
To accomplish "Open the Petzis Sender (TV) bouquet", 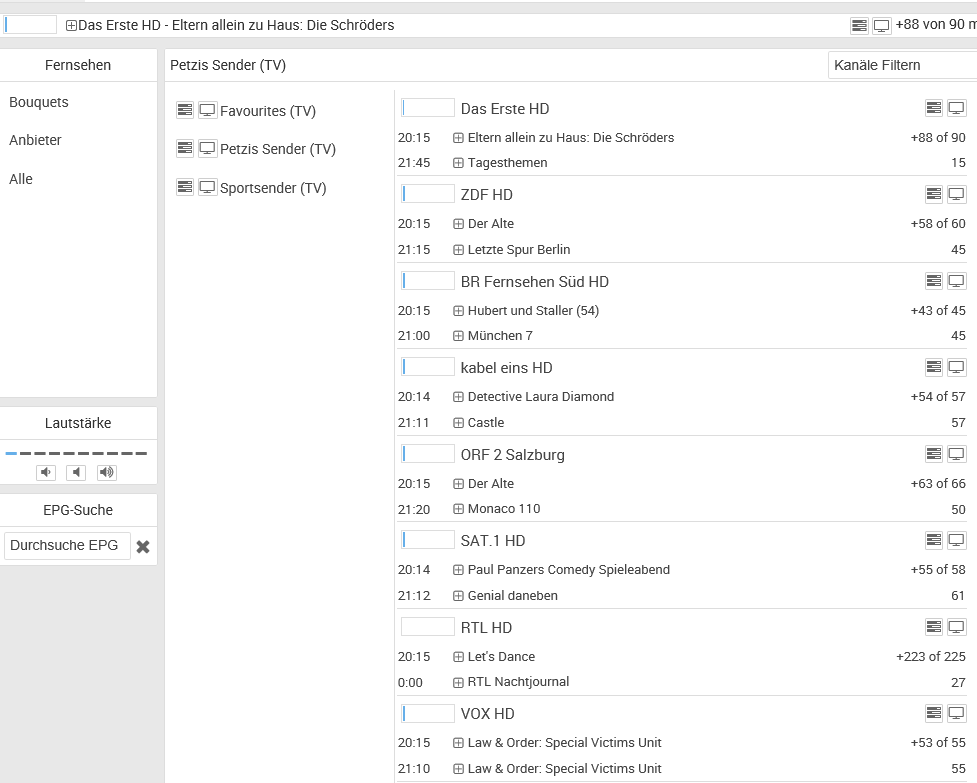I will click(278, 149).
